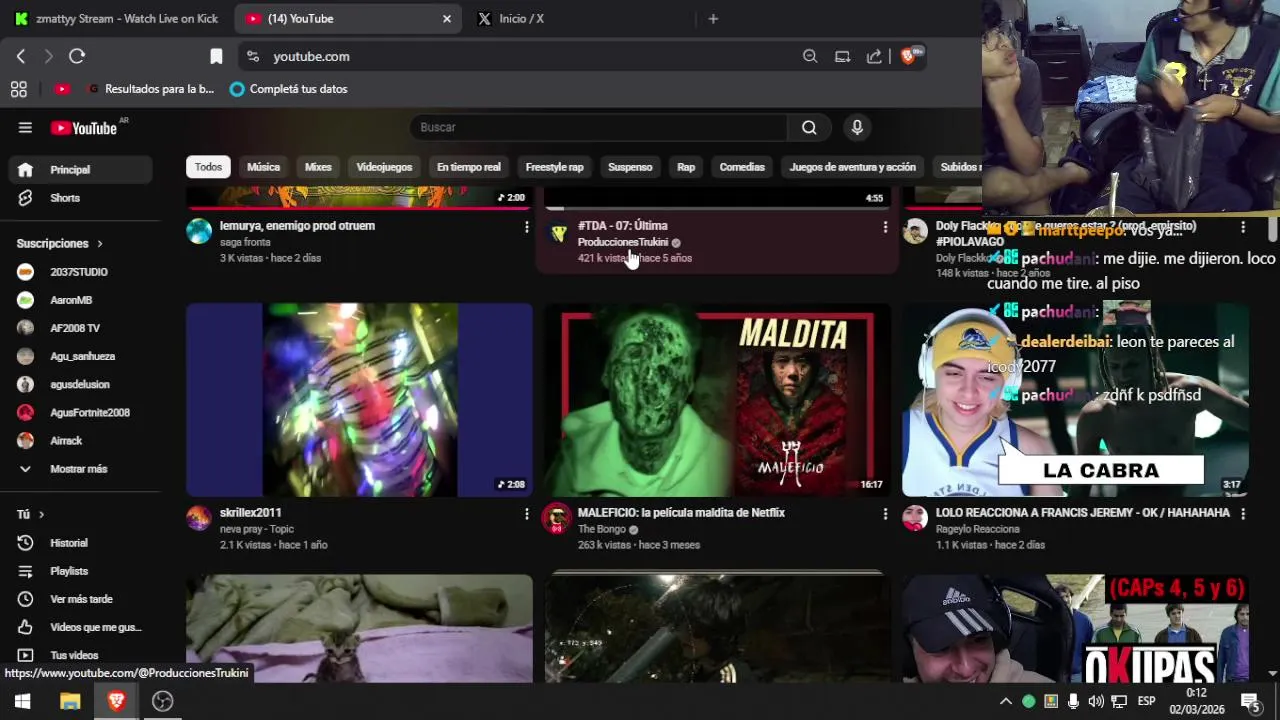
Task: Click The Bongo channel avatar
Action: coord(556,518)
